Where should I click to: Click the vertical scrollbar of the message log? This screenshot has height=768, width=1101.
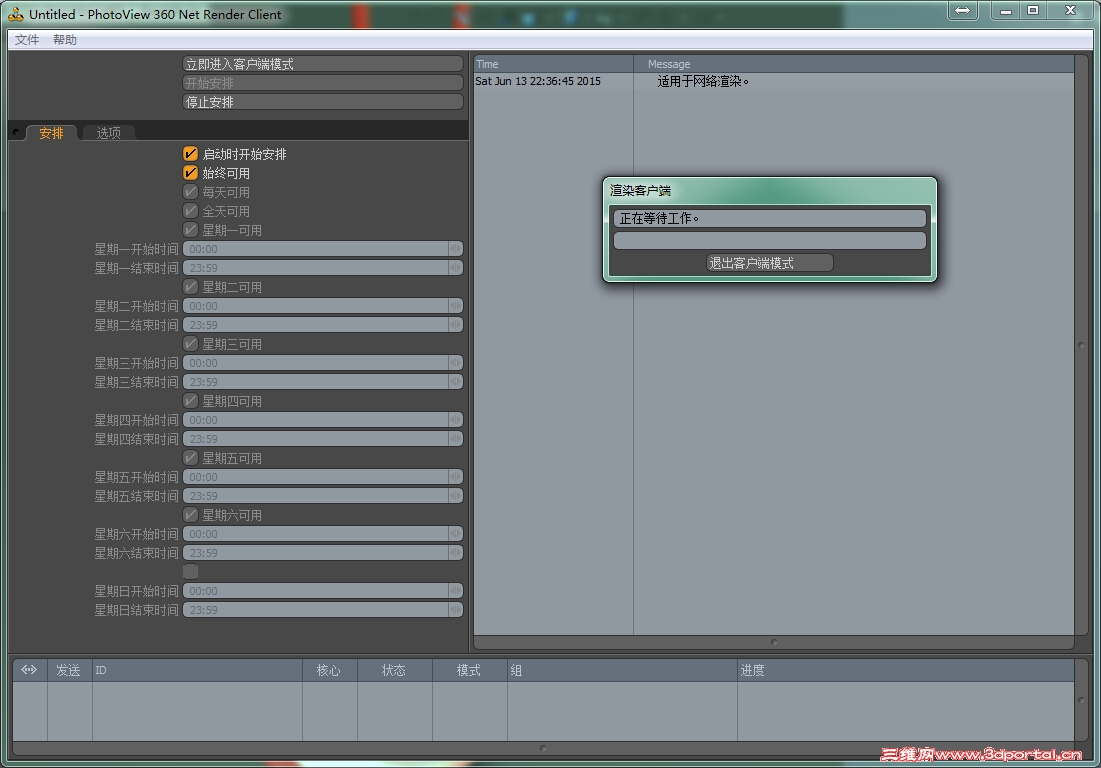point(1081,345)
